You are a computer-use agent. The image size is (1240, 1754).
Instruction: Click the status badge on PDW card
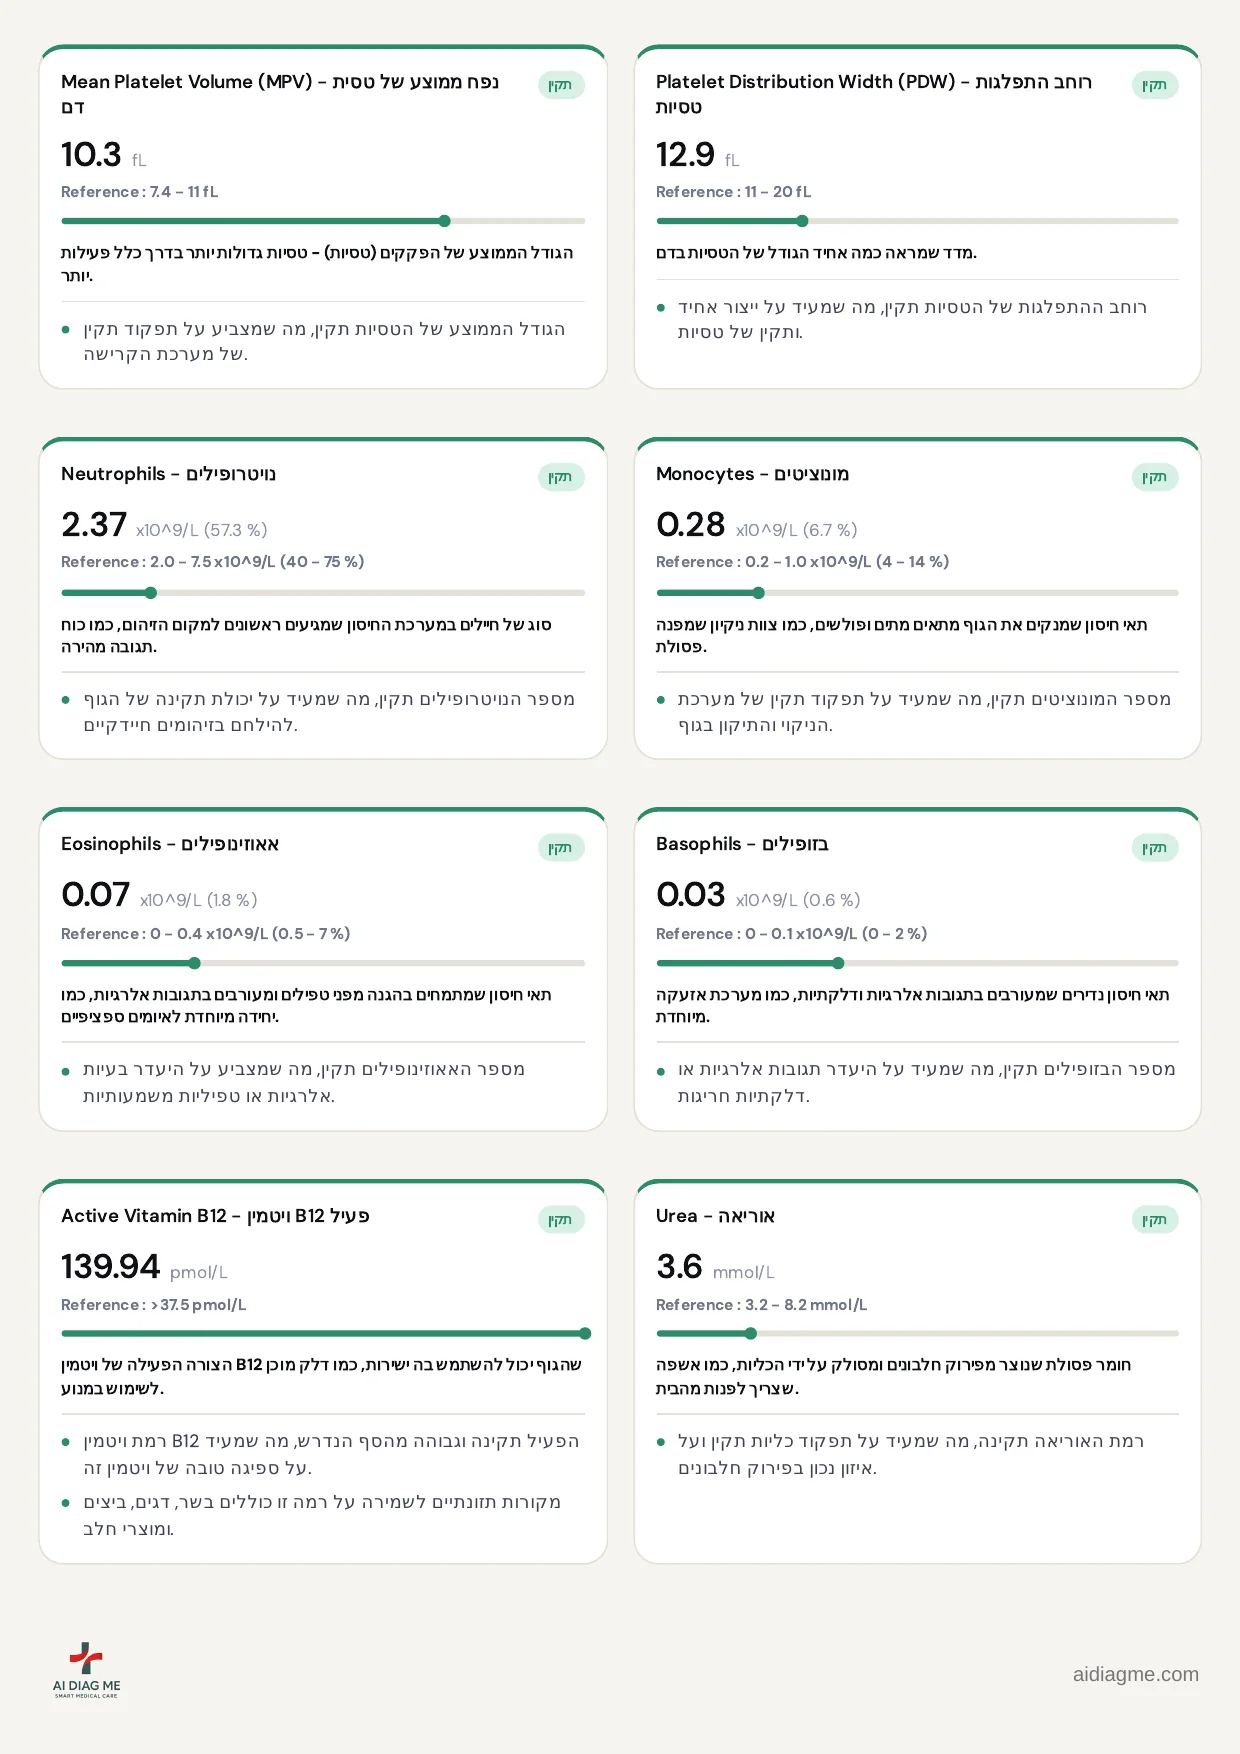coord(1155,85)
